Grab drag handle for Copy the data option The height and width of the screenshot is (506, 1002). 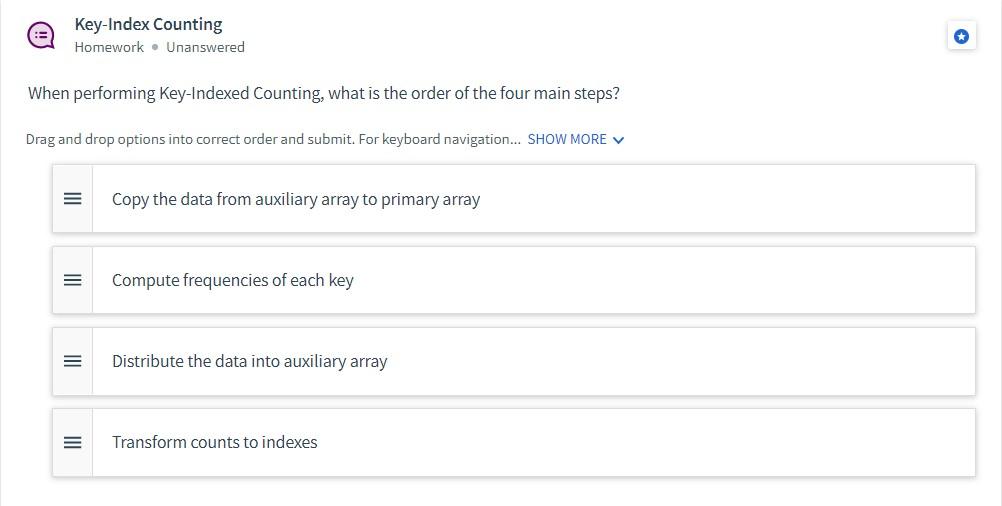coord(72,199)
